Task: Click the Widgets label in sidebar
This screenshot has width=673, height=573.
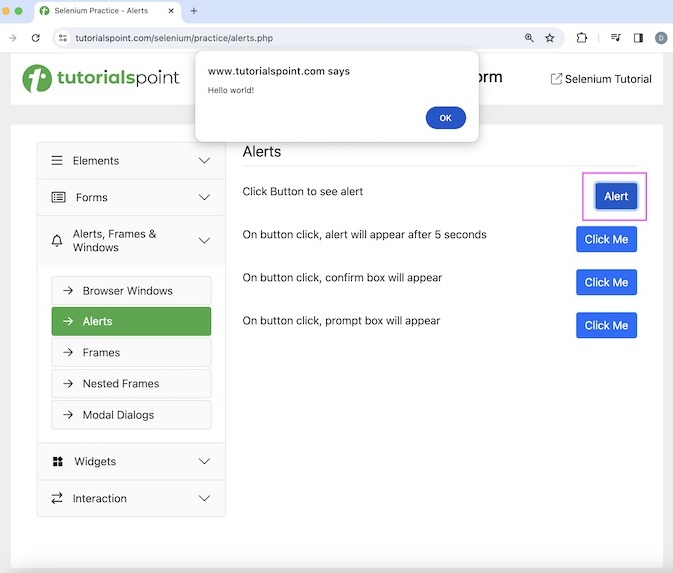Action: pyautogui.click(x=95, y=461)
